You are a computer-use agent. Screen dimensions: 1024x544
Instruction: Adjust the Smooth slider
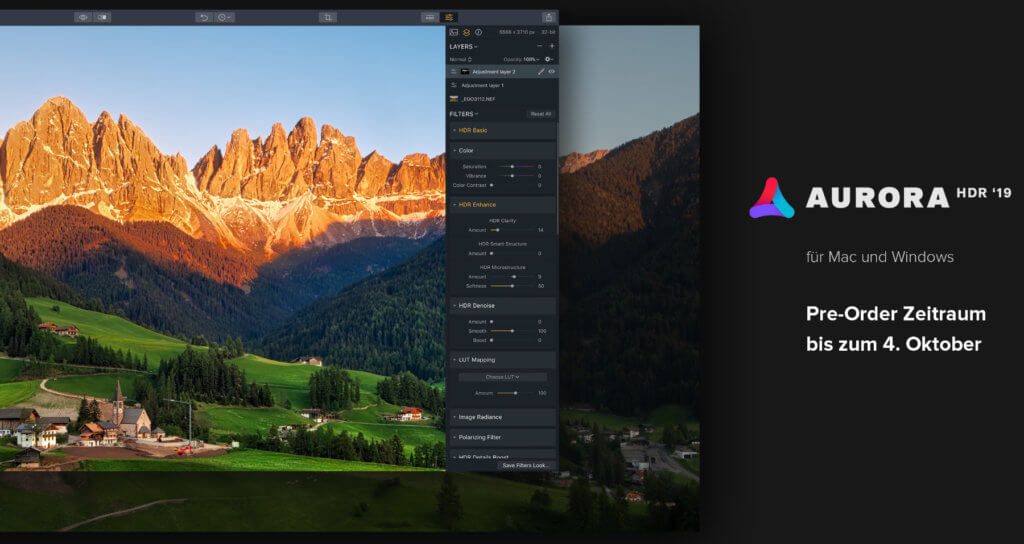pos(513,331)
